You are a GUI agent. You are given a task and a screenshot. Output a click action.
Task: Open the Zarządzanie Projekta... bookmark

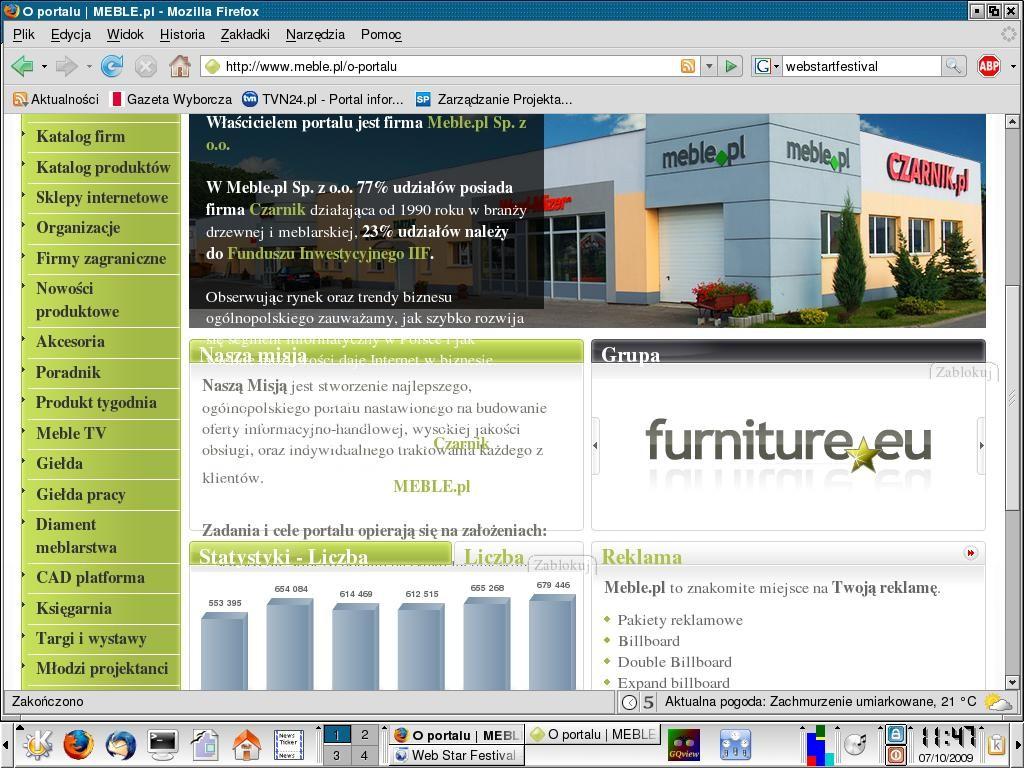(494, 99)
